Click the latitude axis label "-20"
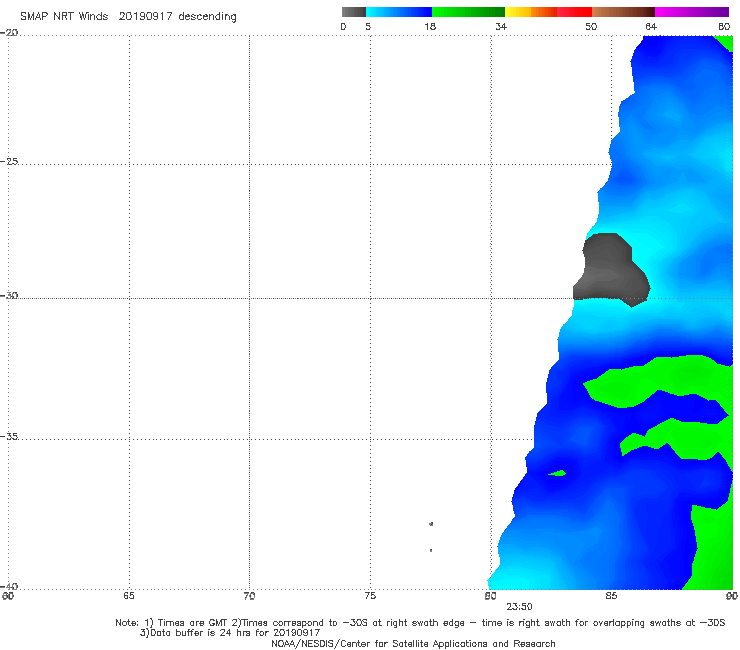 point(9,32)
